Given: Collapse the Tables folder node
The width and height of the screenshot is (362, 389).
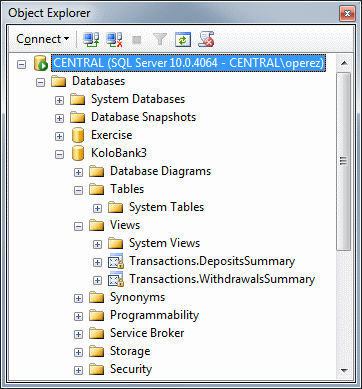Looking at the screenshot, I should pos(78,190).
